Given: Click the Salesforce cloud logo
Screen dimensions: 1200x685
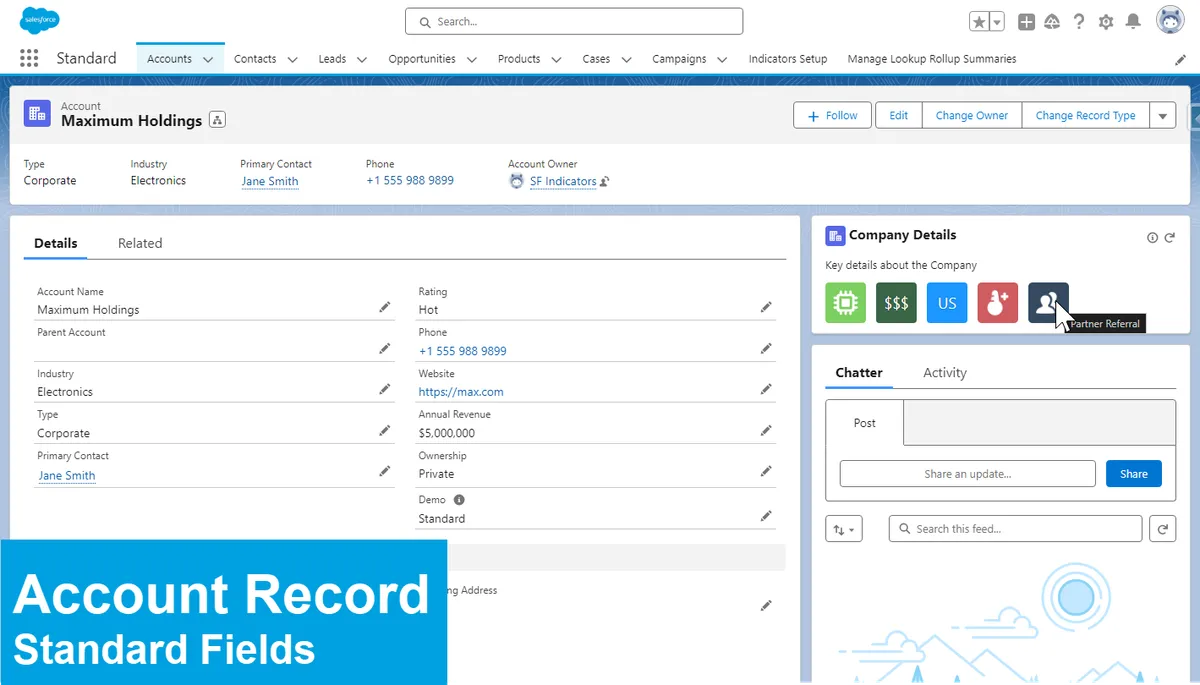Looking at the screenshot, I should tap(40, 20).
